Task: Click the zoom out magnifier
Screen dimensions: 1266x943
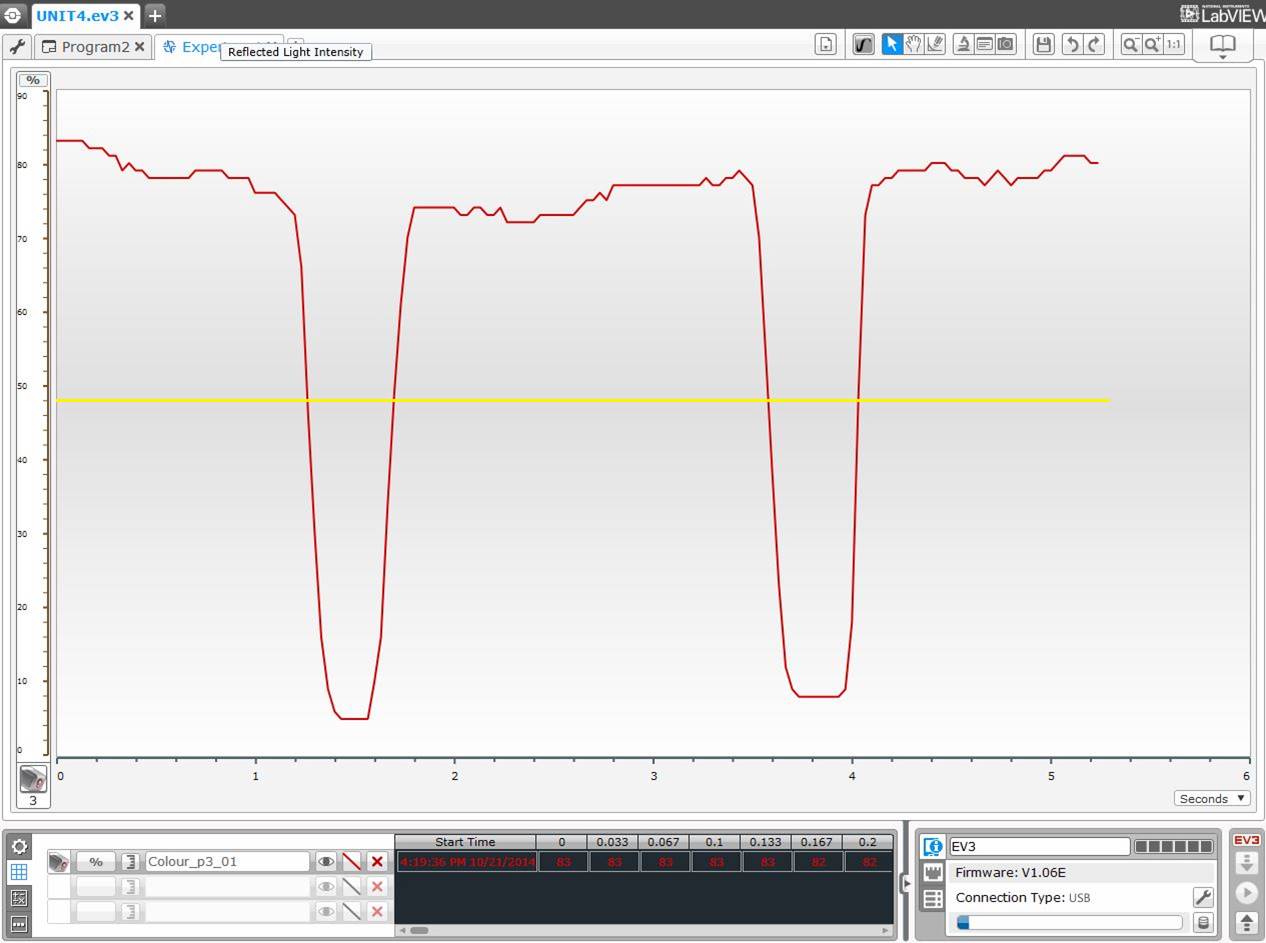Action: (x=1131, y=44)
